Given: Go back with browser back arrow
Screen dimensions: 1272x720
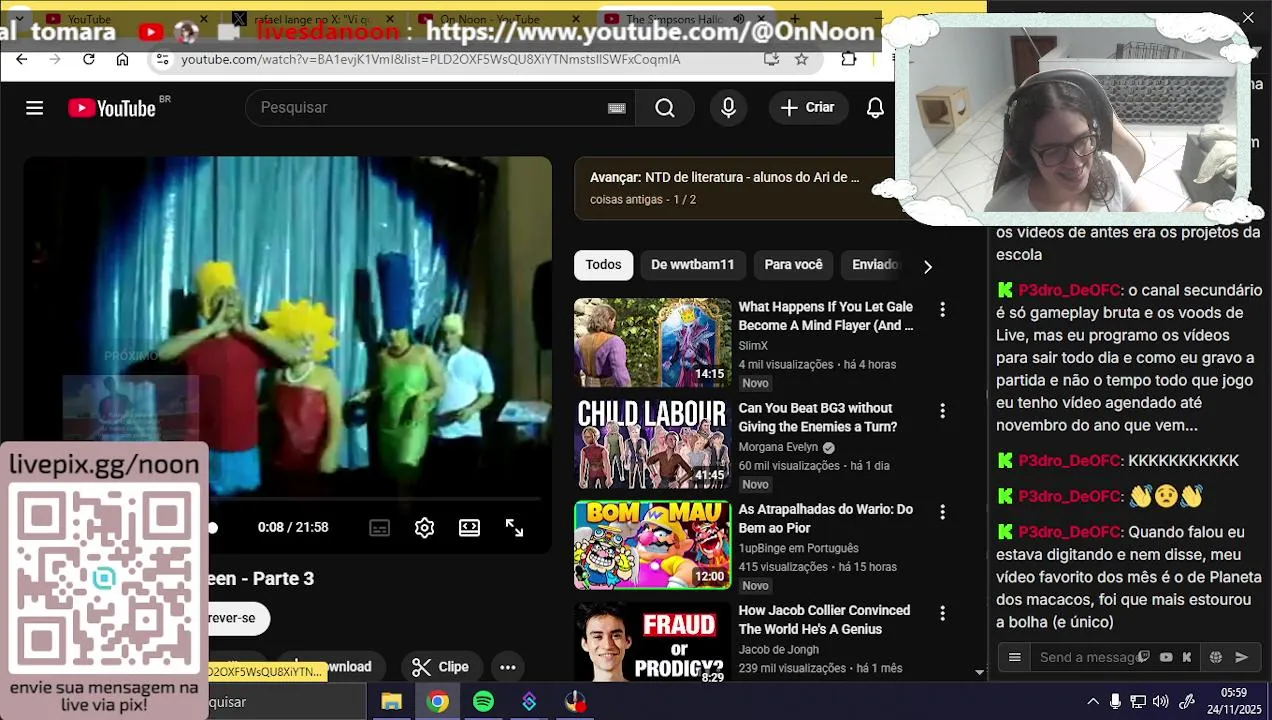Looking at the screenshot, I should [x=22, y=59].
